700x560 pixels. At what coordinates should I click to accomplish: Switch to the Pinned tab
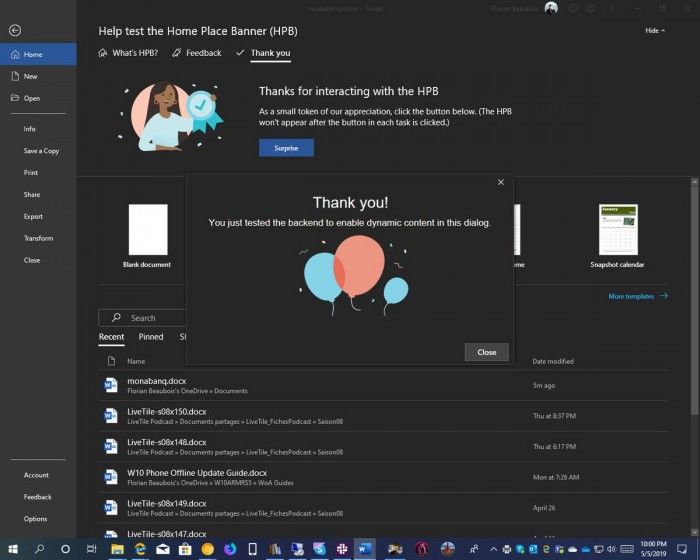pyautogui.click(x=151, y=337)
